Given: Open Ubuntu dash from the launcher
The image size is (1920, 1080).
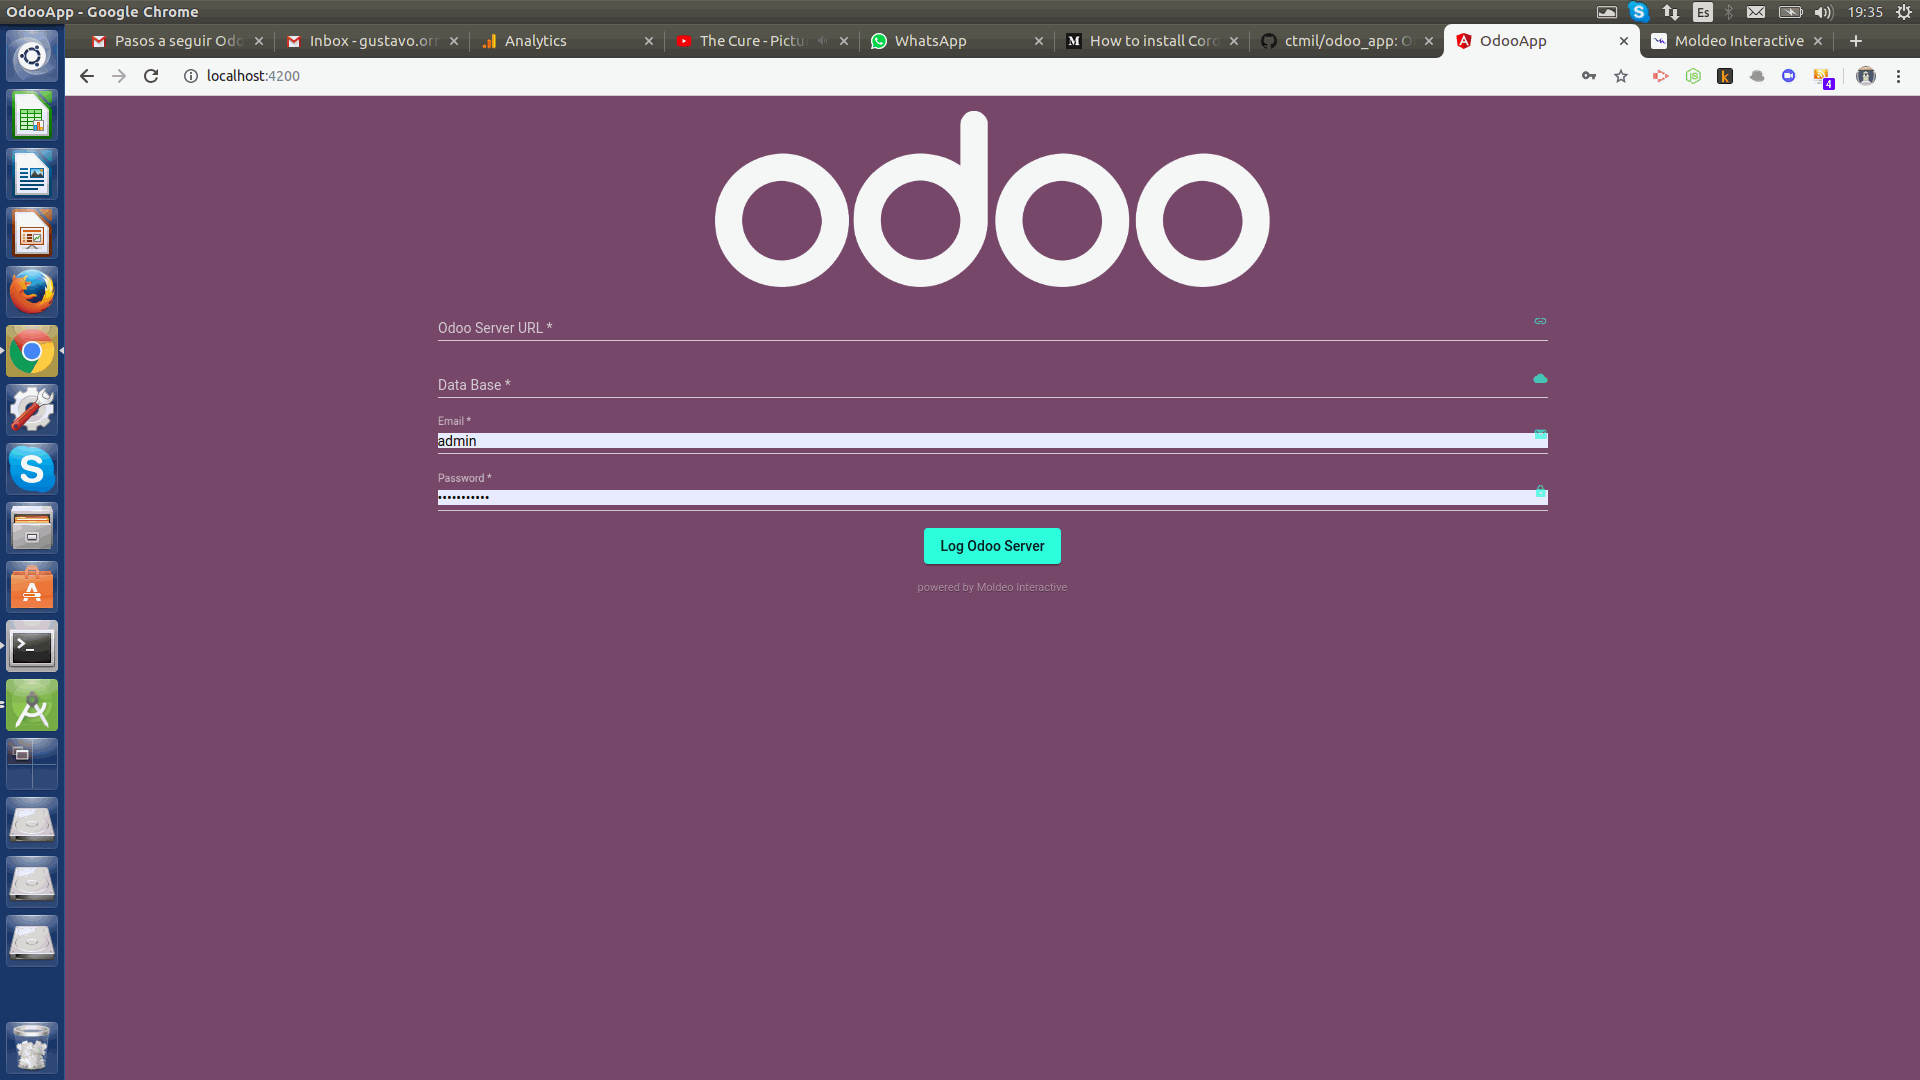Looking at the screenshot, I should point(32,55).
